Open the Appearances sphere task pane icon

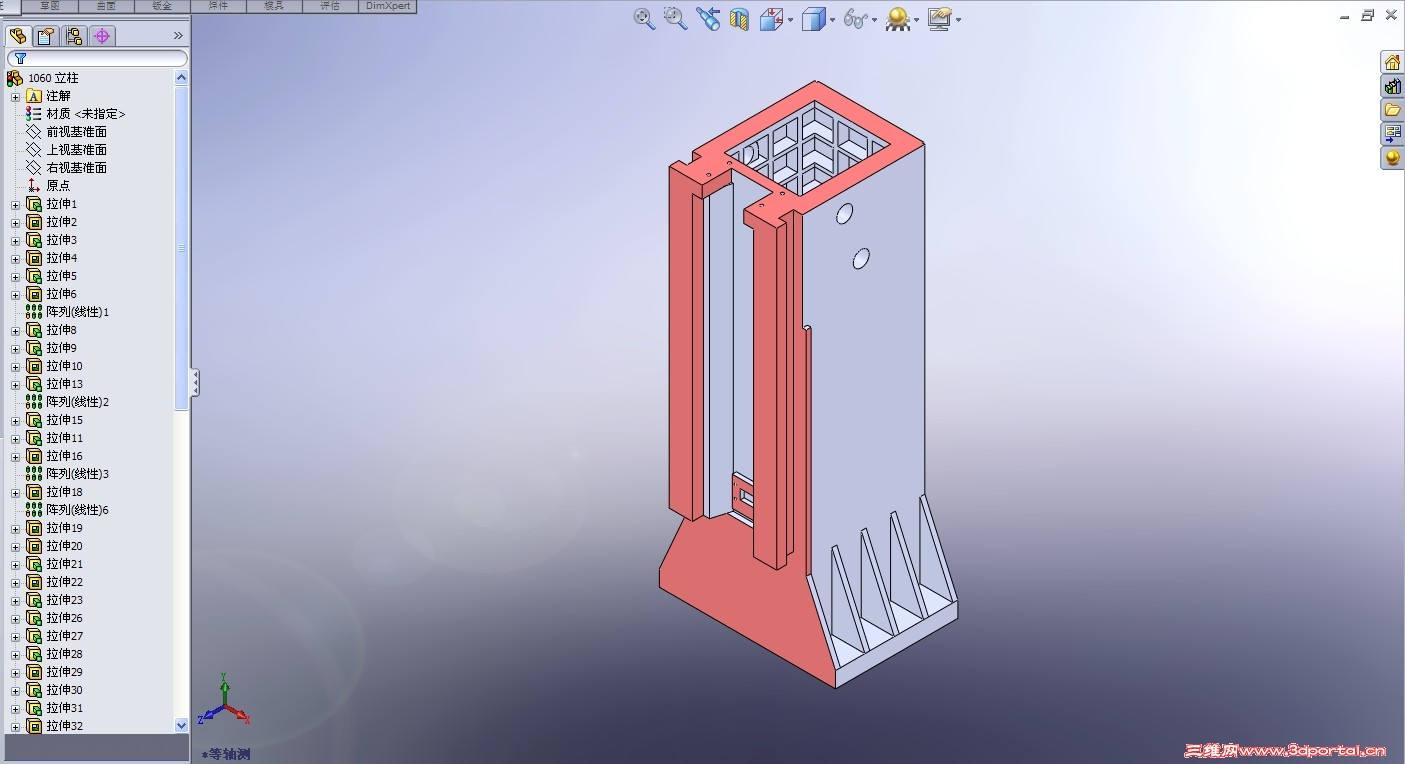click(x=1392, y=158)
